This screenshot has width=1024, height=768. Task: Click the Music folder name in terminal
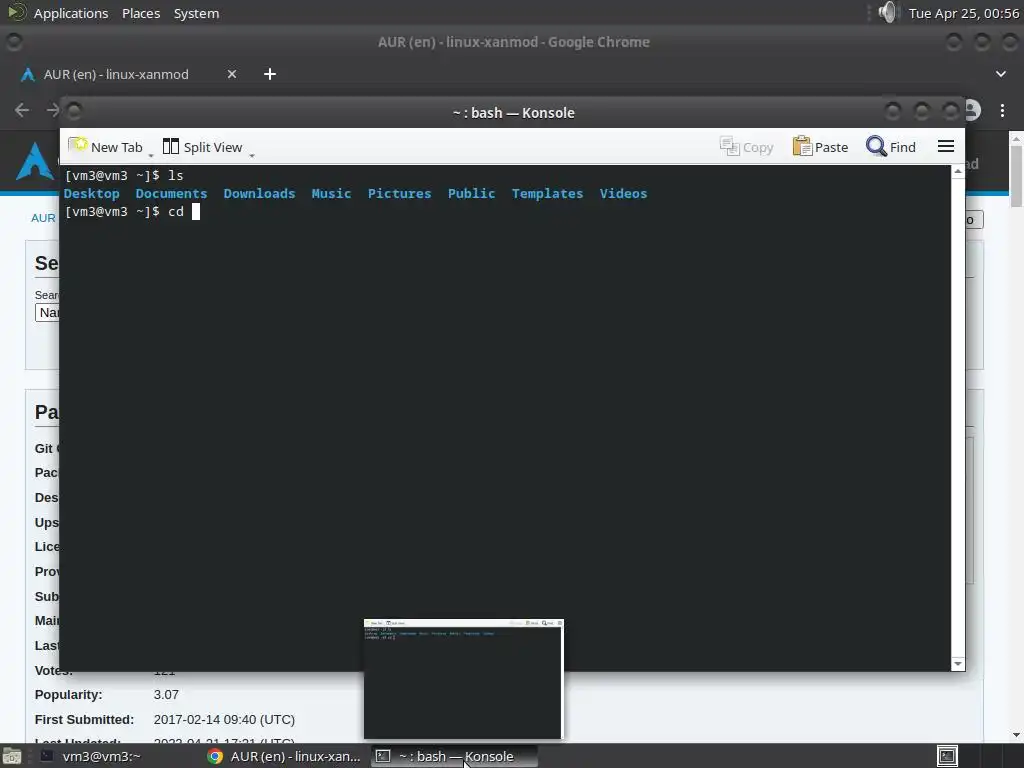coord(331,193)
